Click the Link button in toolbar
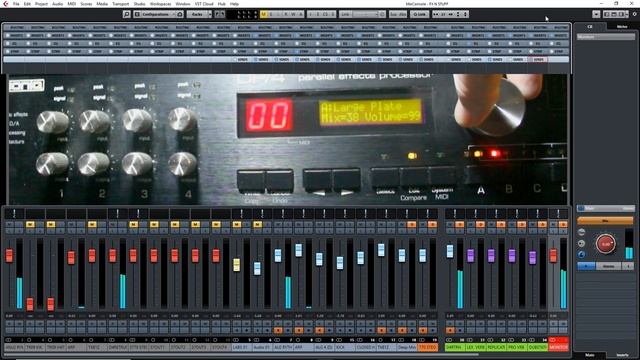 click(345, 14)
